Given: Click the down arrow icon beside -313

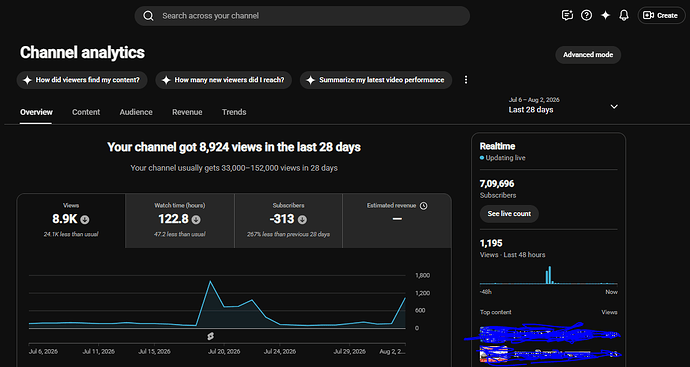Looking at the screenshot, I should 302,220.
